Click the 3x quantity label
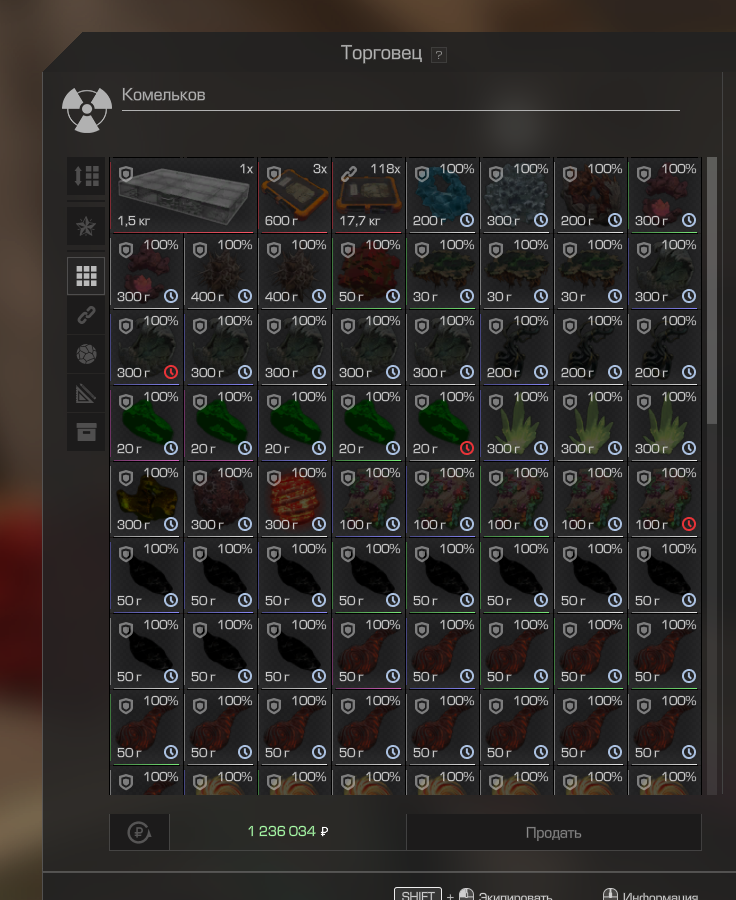This screenshot has width=736, height=900. pyautogui.click(x=320, y=169)
